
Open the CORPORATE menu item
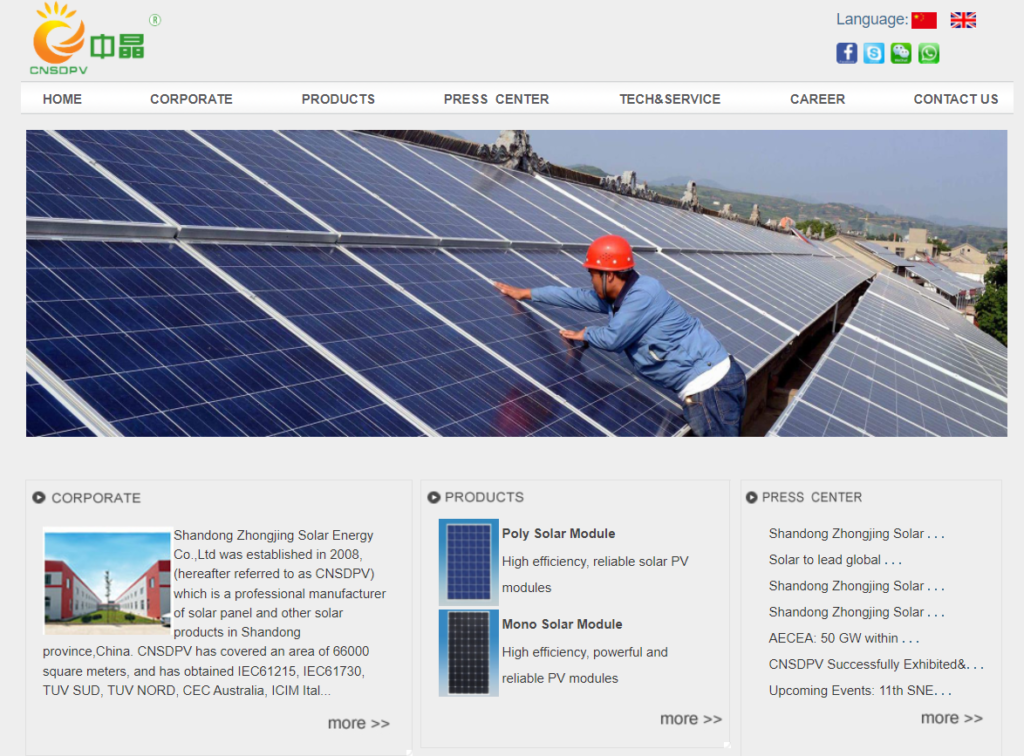pos(191,99)
